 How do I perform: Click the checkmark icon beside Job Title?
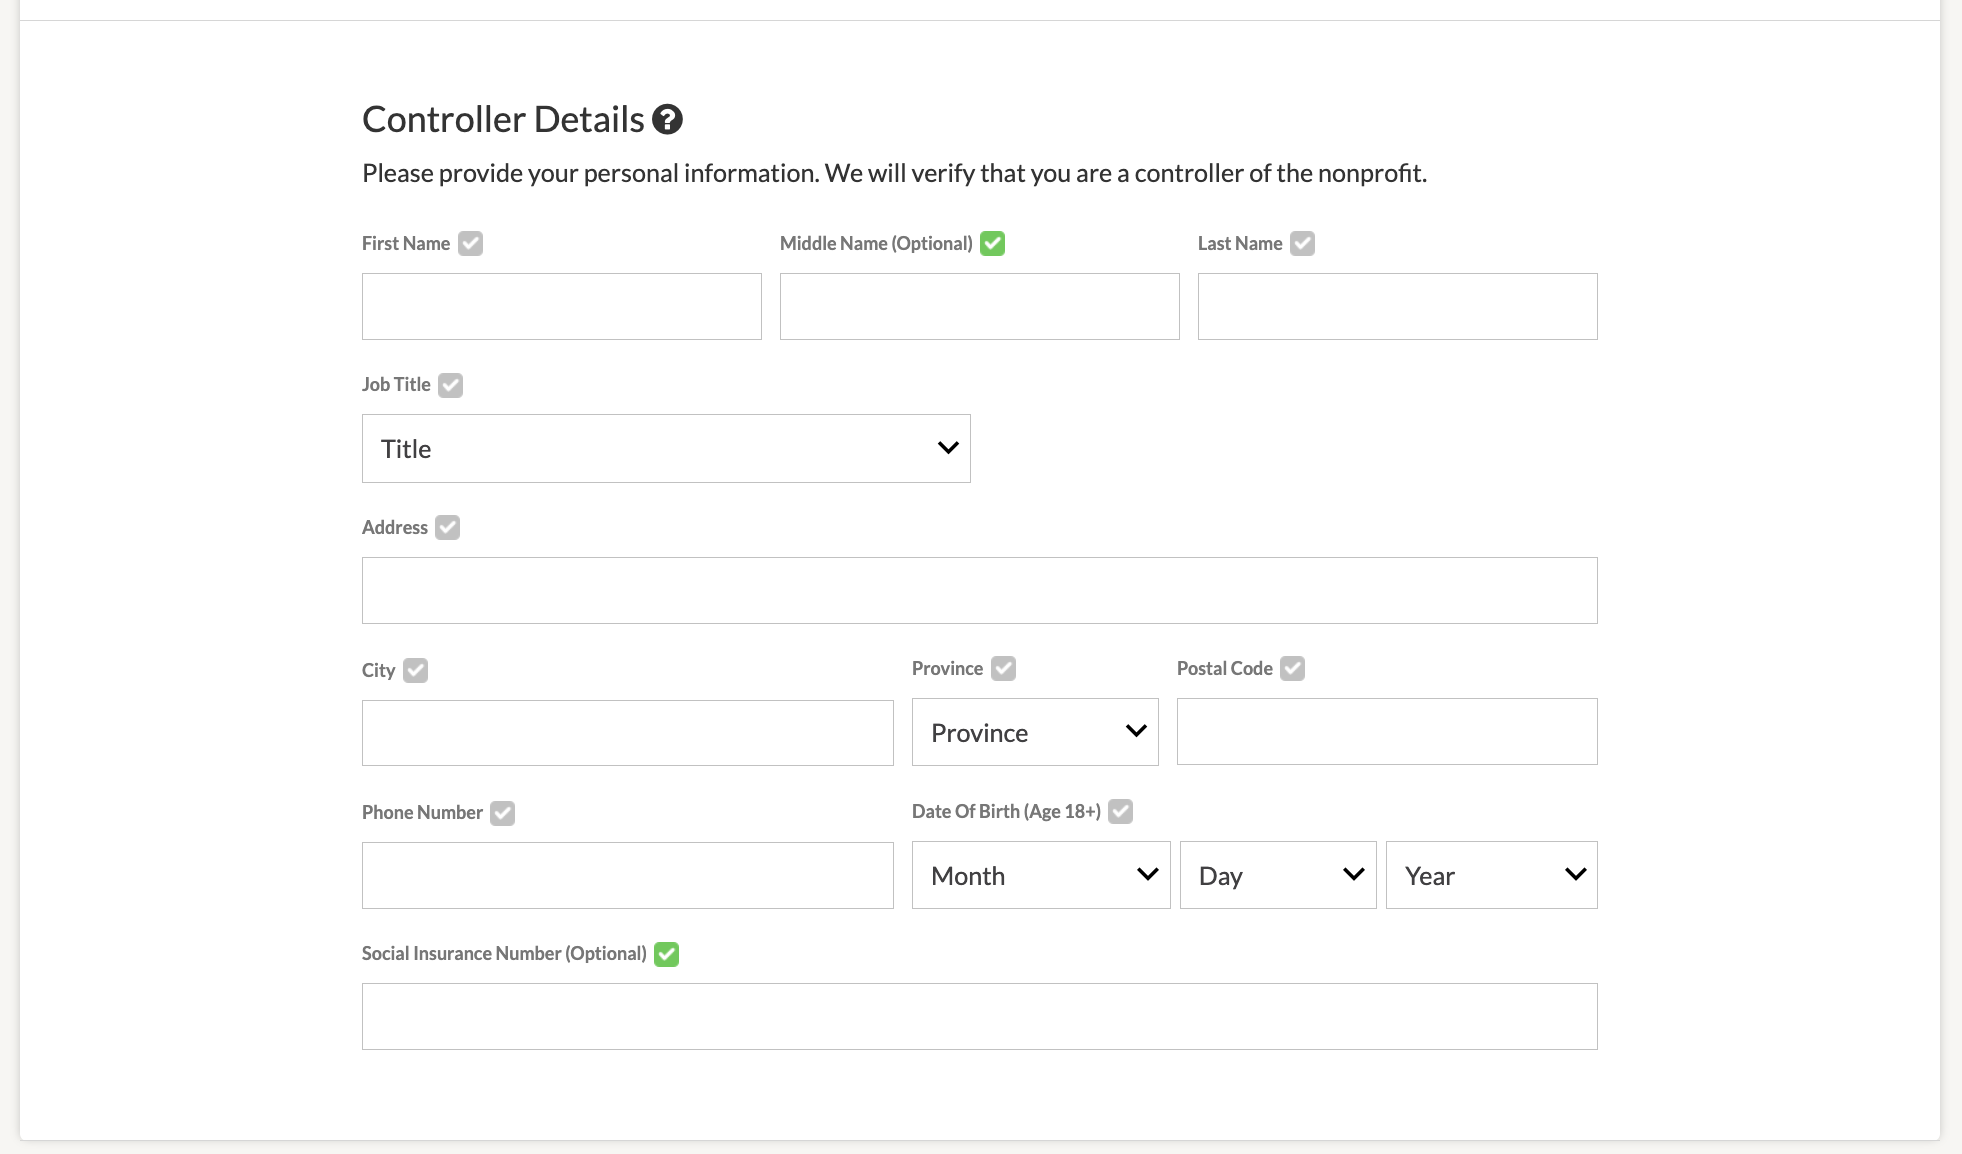[450, 385]
